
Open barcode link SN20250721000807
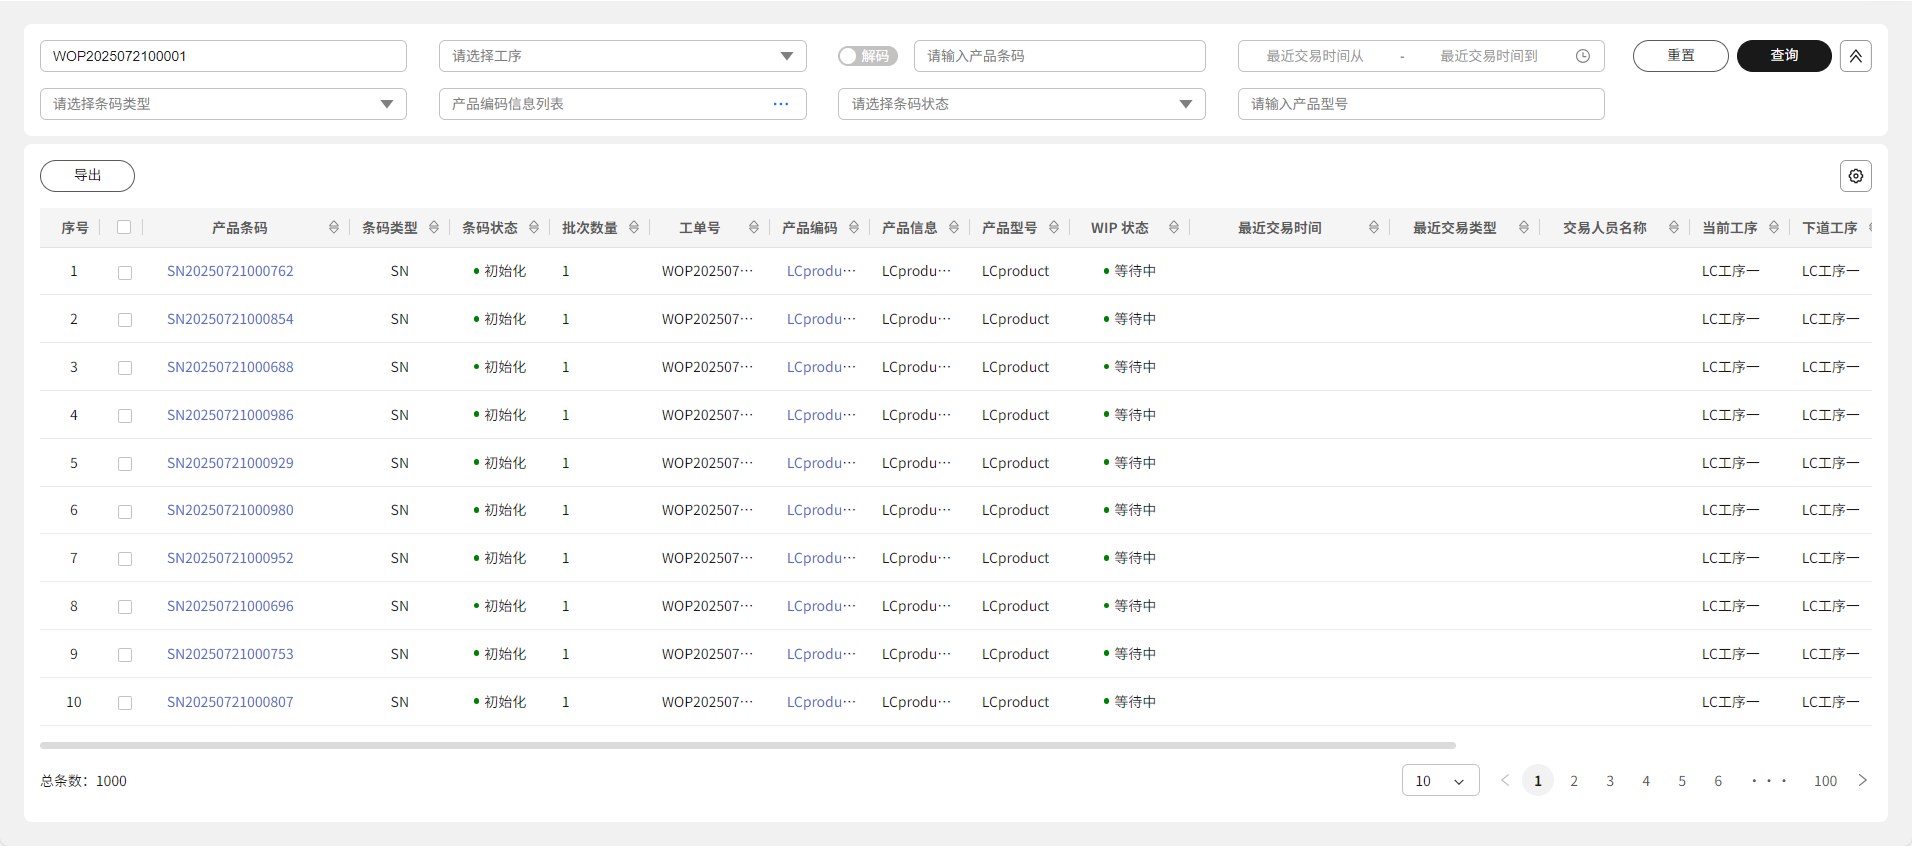pos(230,702)
